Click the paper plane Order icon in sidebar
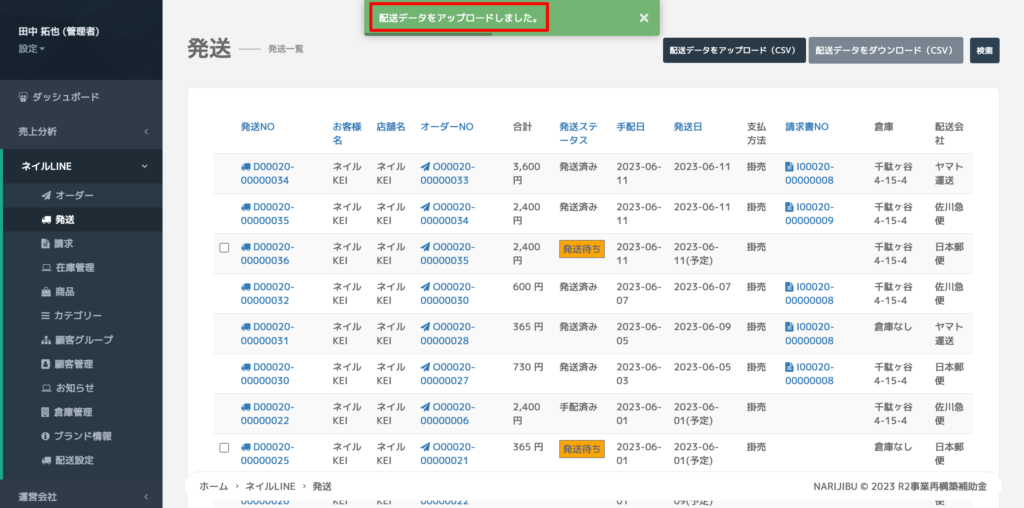 45,195
